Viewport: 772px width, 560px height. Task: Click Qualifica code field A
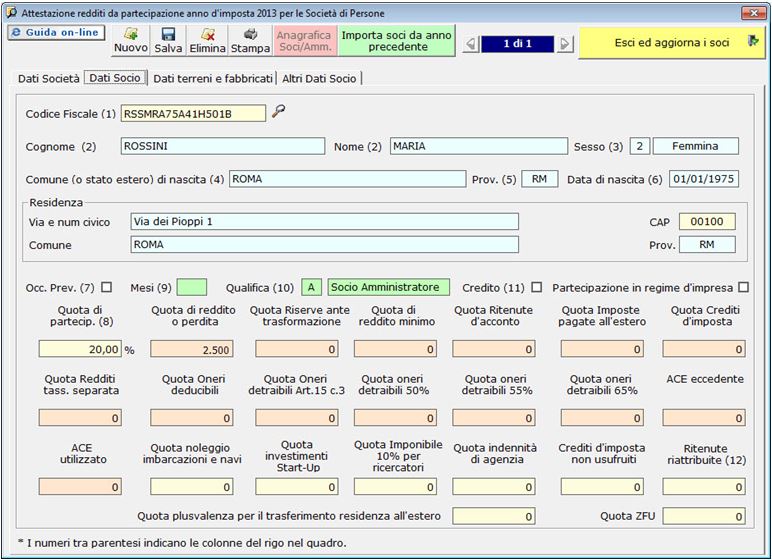tap(311, 287)
